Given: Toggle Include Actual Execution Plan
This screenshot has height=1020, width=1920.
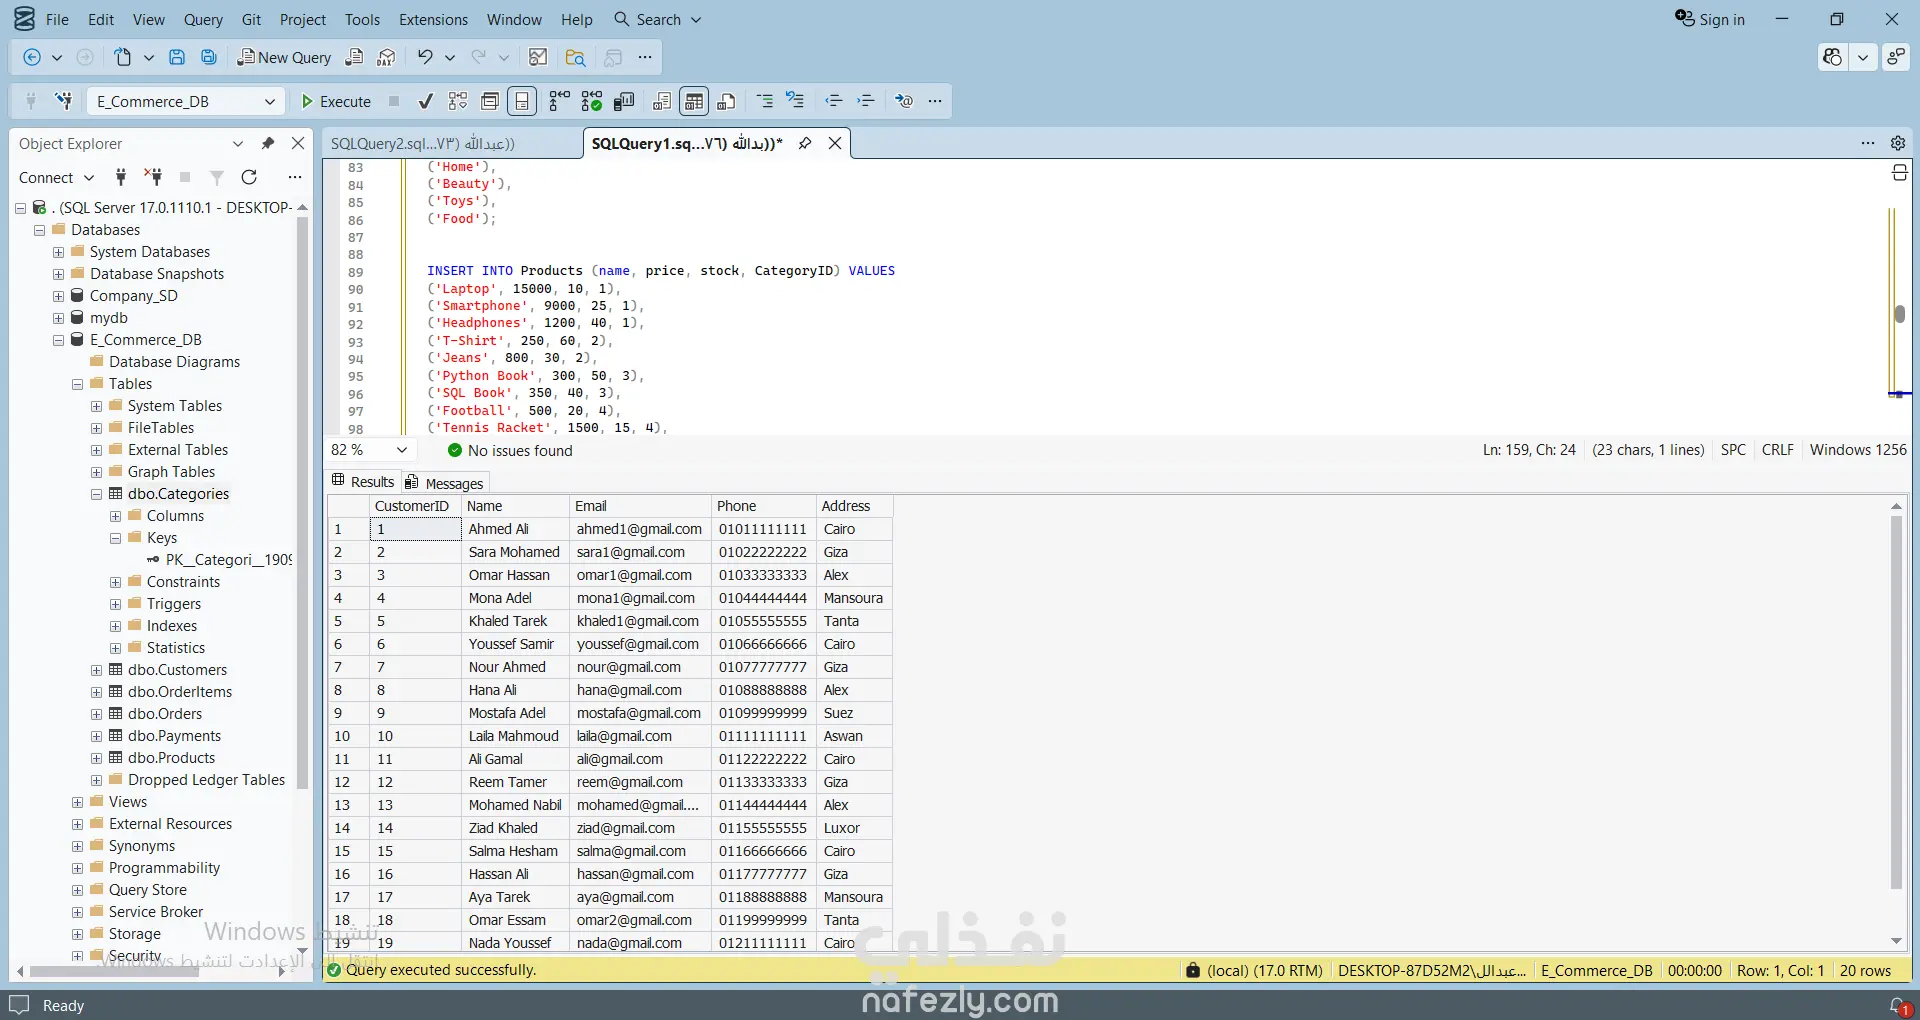Looking at the screenshot, I should [559, 101].
